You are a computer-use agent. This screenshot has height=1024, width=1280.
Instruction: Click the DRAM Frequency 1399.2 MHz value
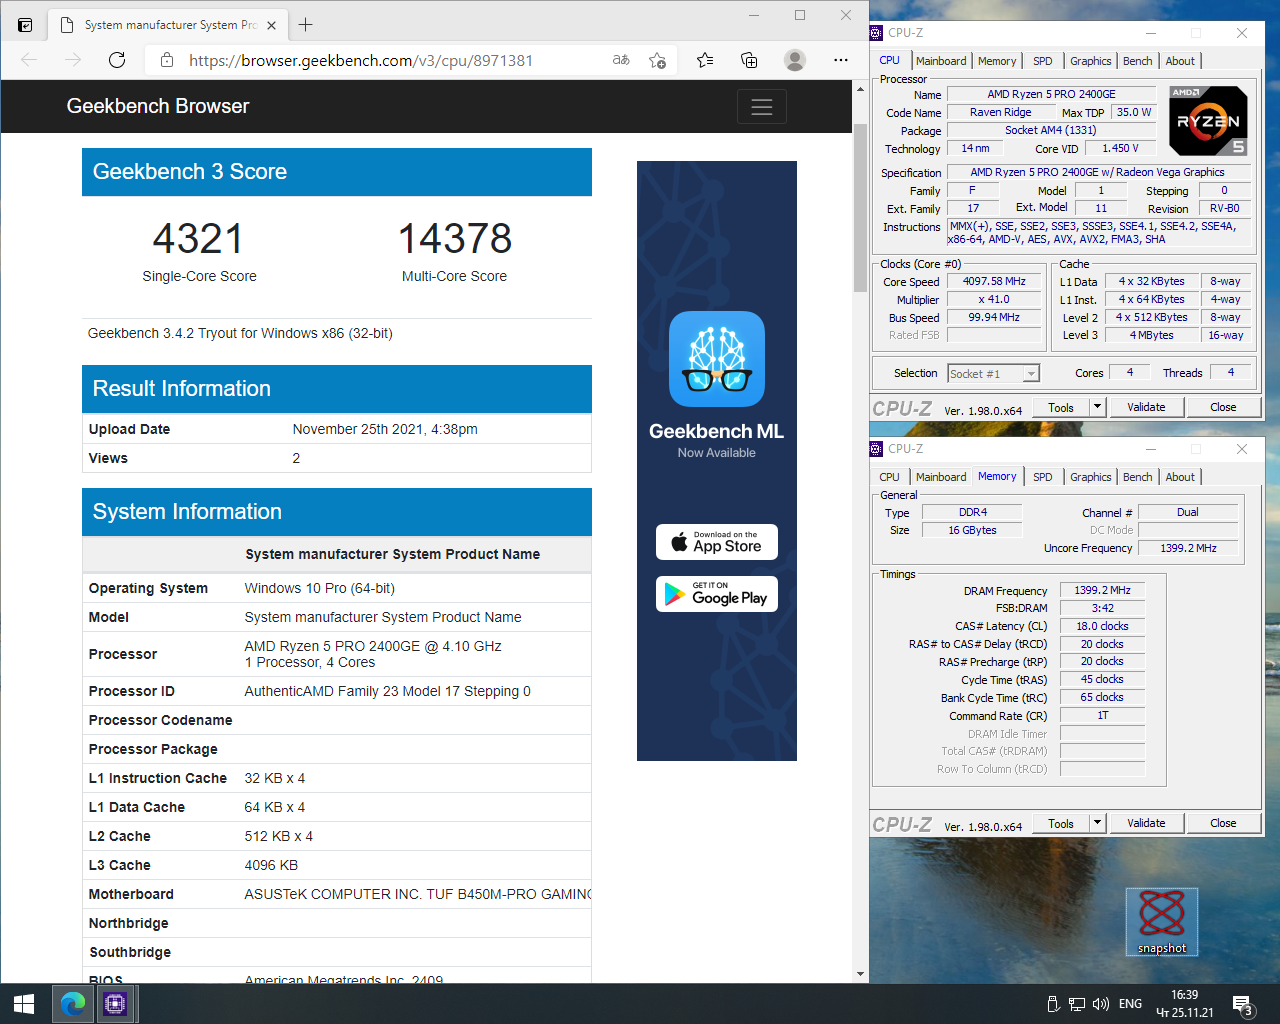1102,591
